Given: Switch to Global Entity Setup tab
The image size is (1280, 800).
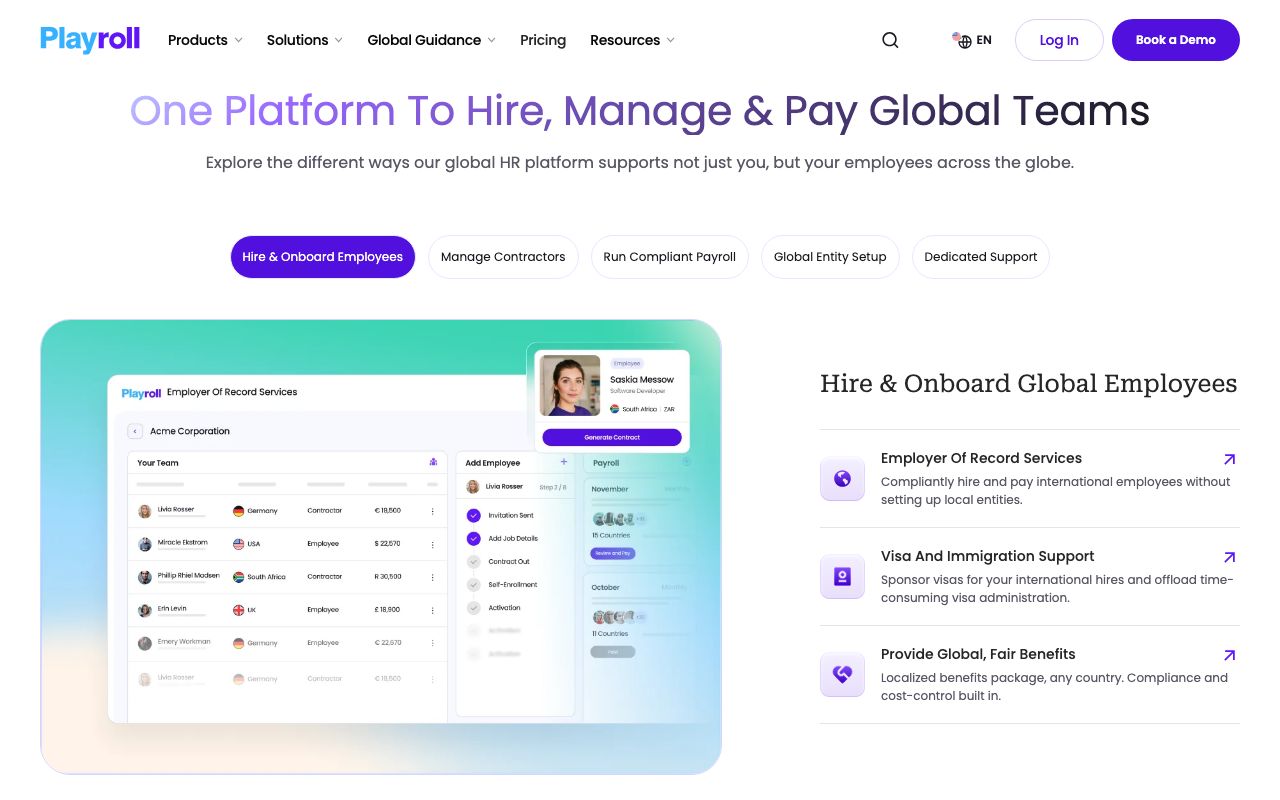Looking at the screenshot, I should 830,257.
